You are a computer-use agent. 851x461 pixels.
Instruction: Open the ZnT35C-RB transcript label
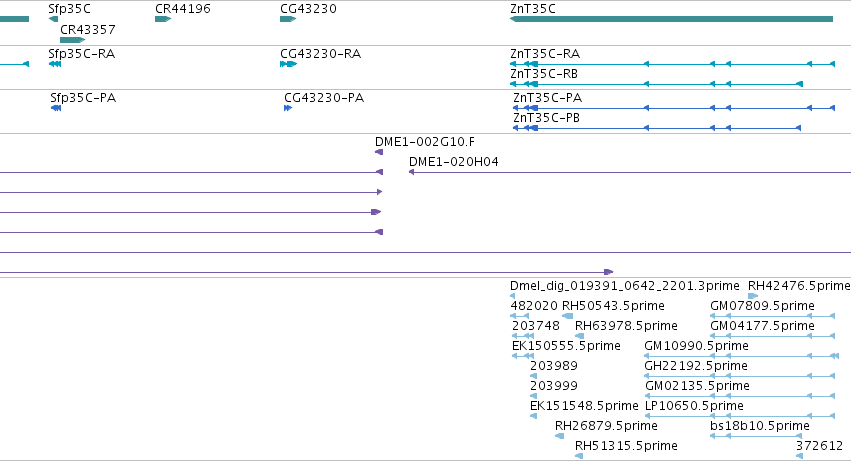544,74
